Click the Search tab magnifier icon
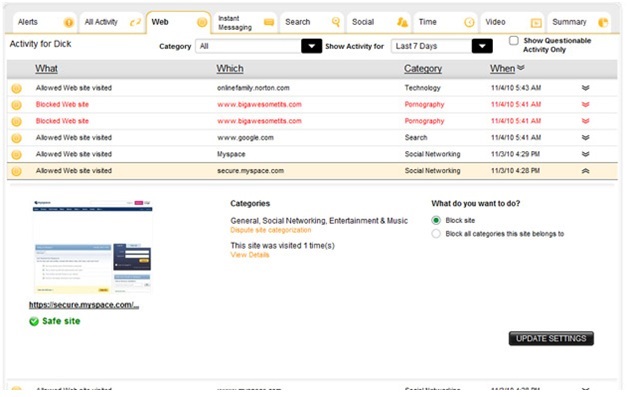 [x=336, y=22]
